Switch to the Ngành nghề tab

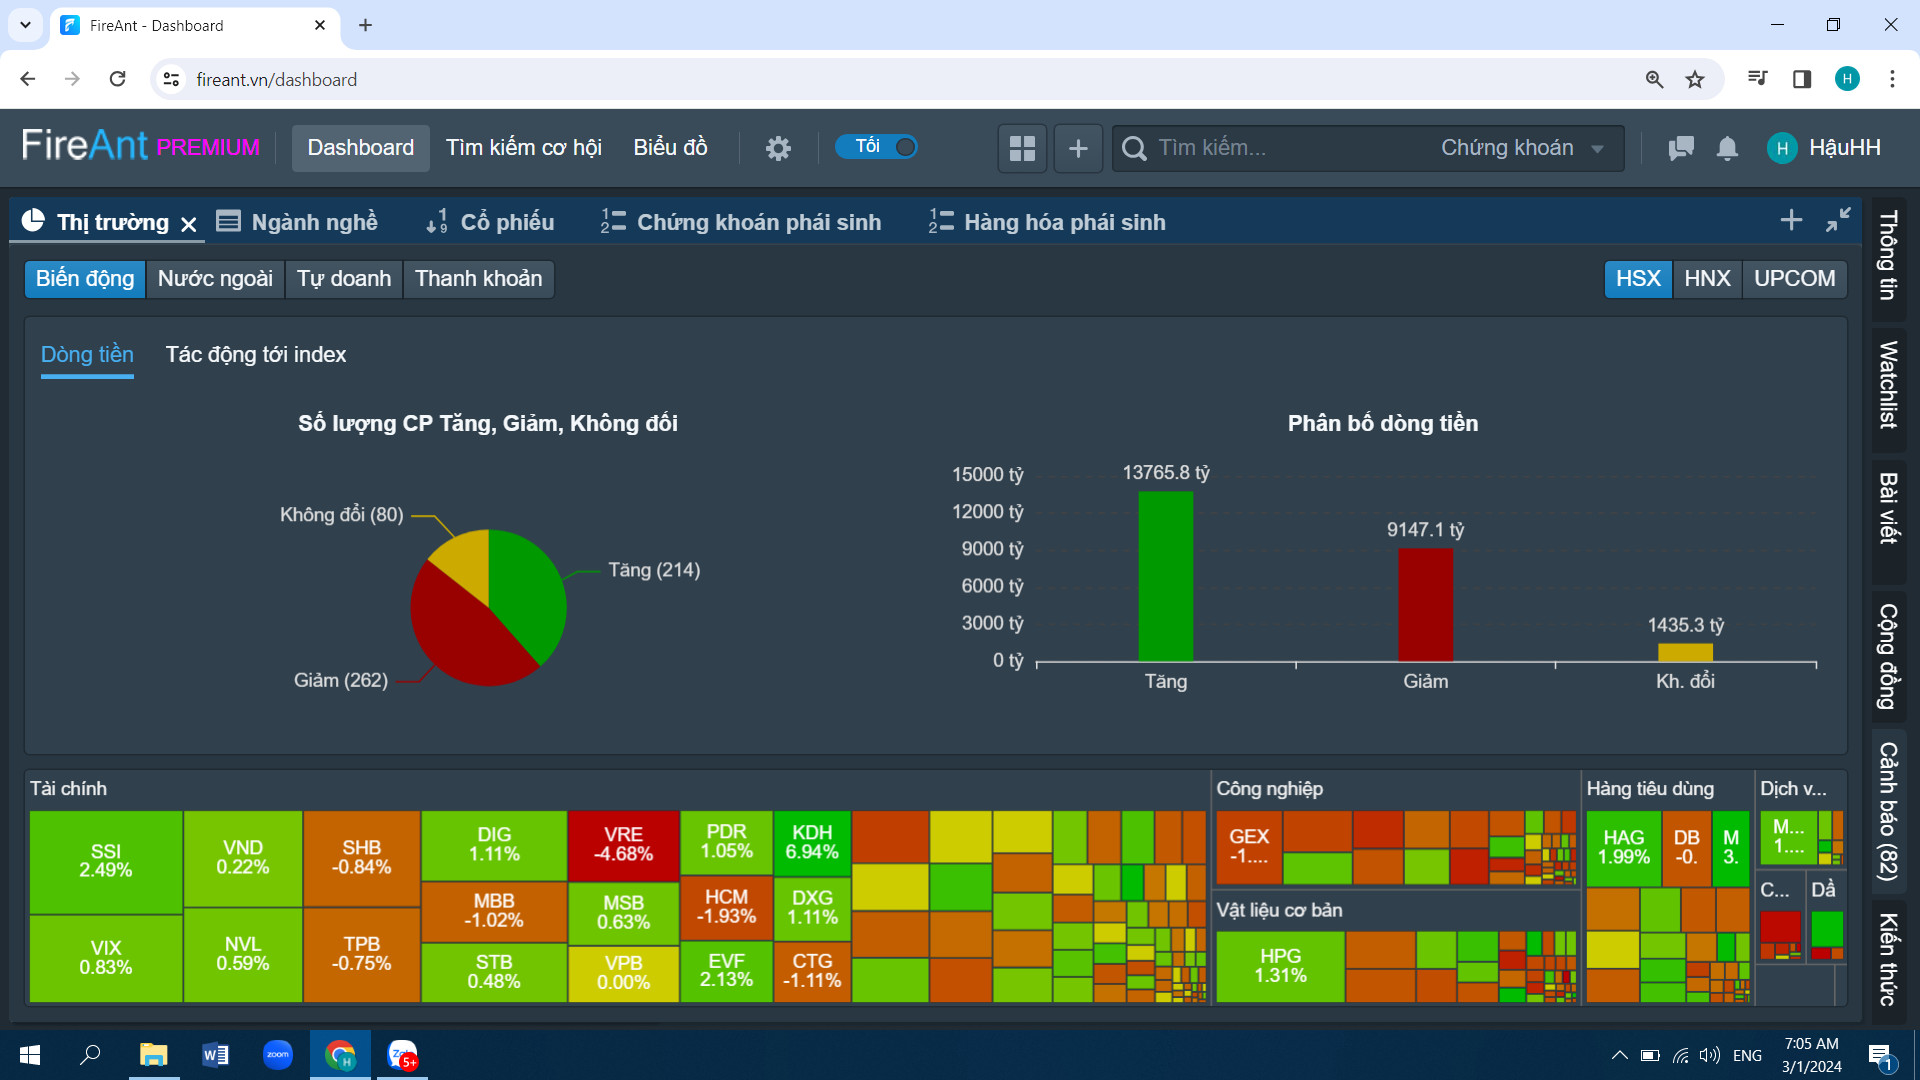298,222
